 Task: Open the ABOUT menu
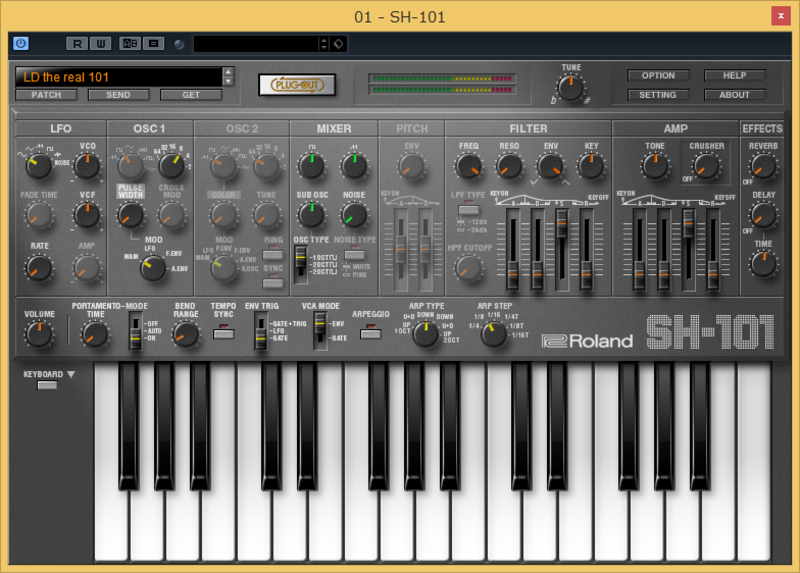pyautogui.click(x=735, y=95)
